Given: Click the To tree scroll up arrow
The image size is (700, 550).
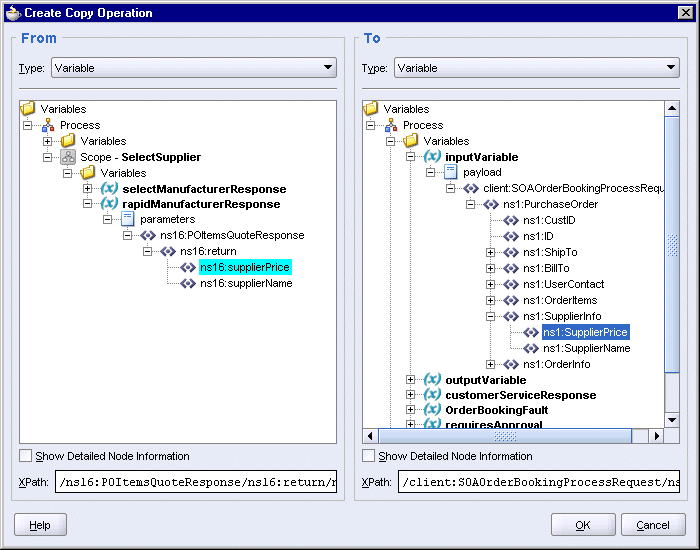Looking at the screenshot, I should (672, 108).
